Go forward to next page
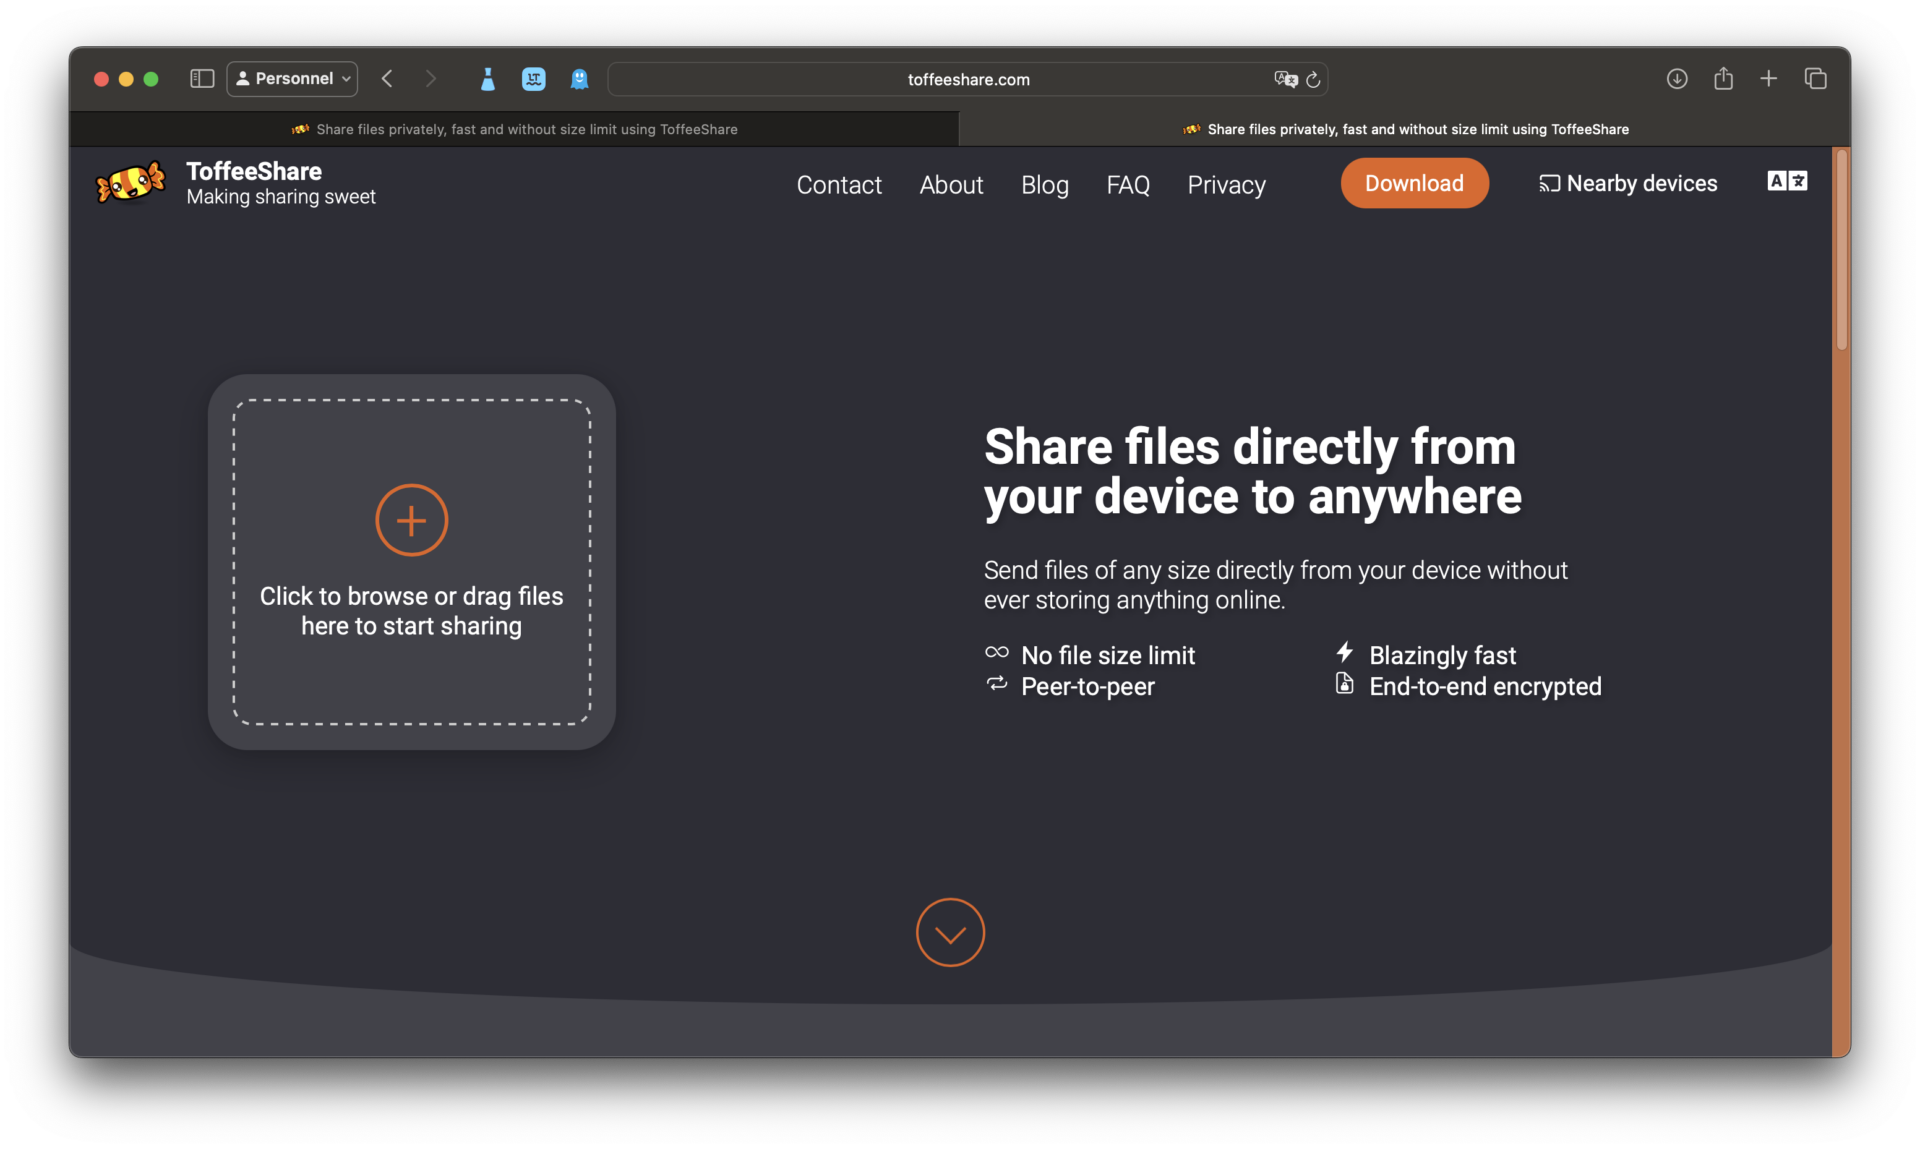1920x1149 pixels. (431, 78)
